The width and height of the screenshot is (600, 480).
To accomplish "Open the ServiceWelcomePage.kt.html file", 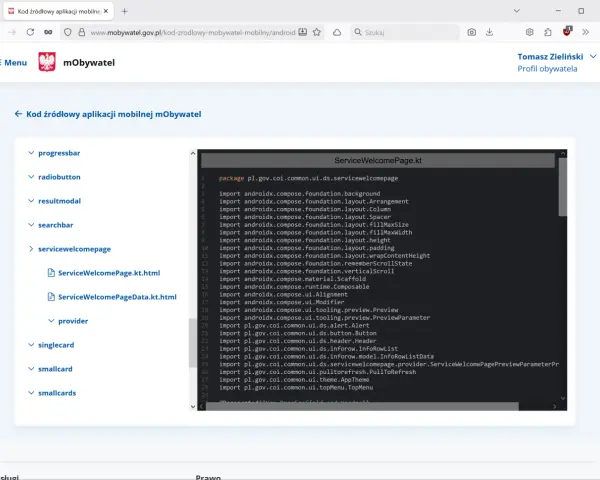I will coord(109,273).
